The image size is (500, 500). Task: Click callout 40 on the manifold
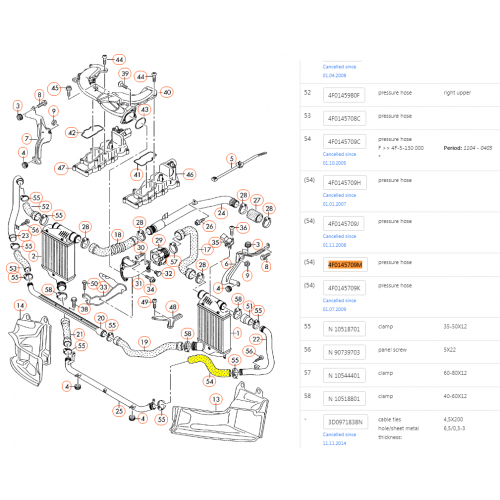point(167,92)
